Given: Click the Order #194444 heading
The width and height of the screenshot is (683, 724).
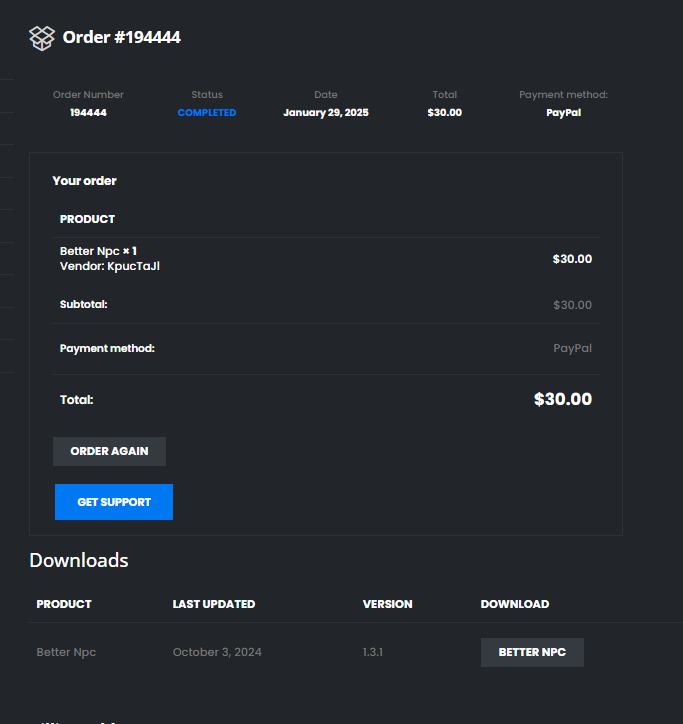Looking at the screenshot, I should (121, 38).
